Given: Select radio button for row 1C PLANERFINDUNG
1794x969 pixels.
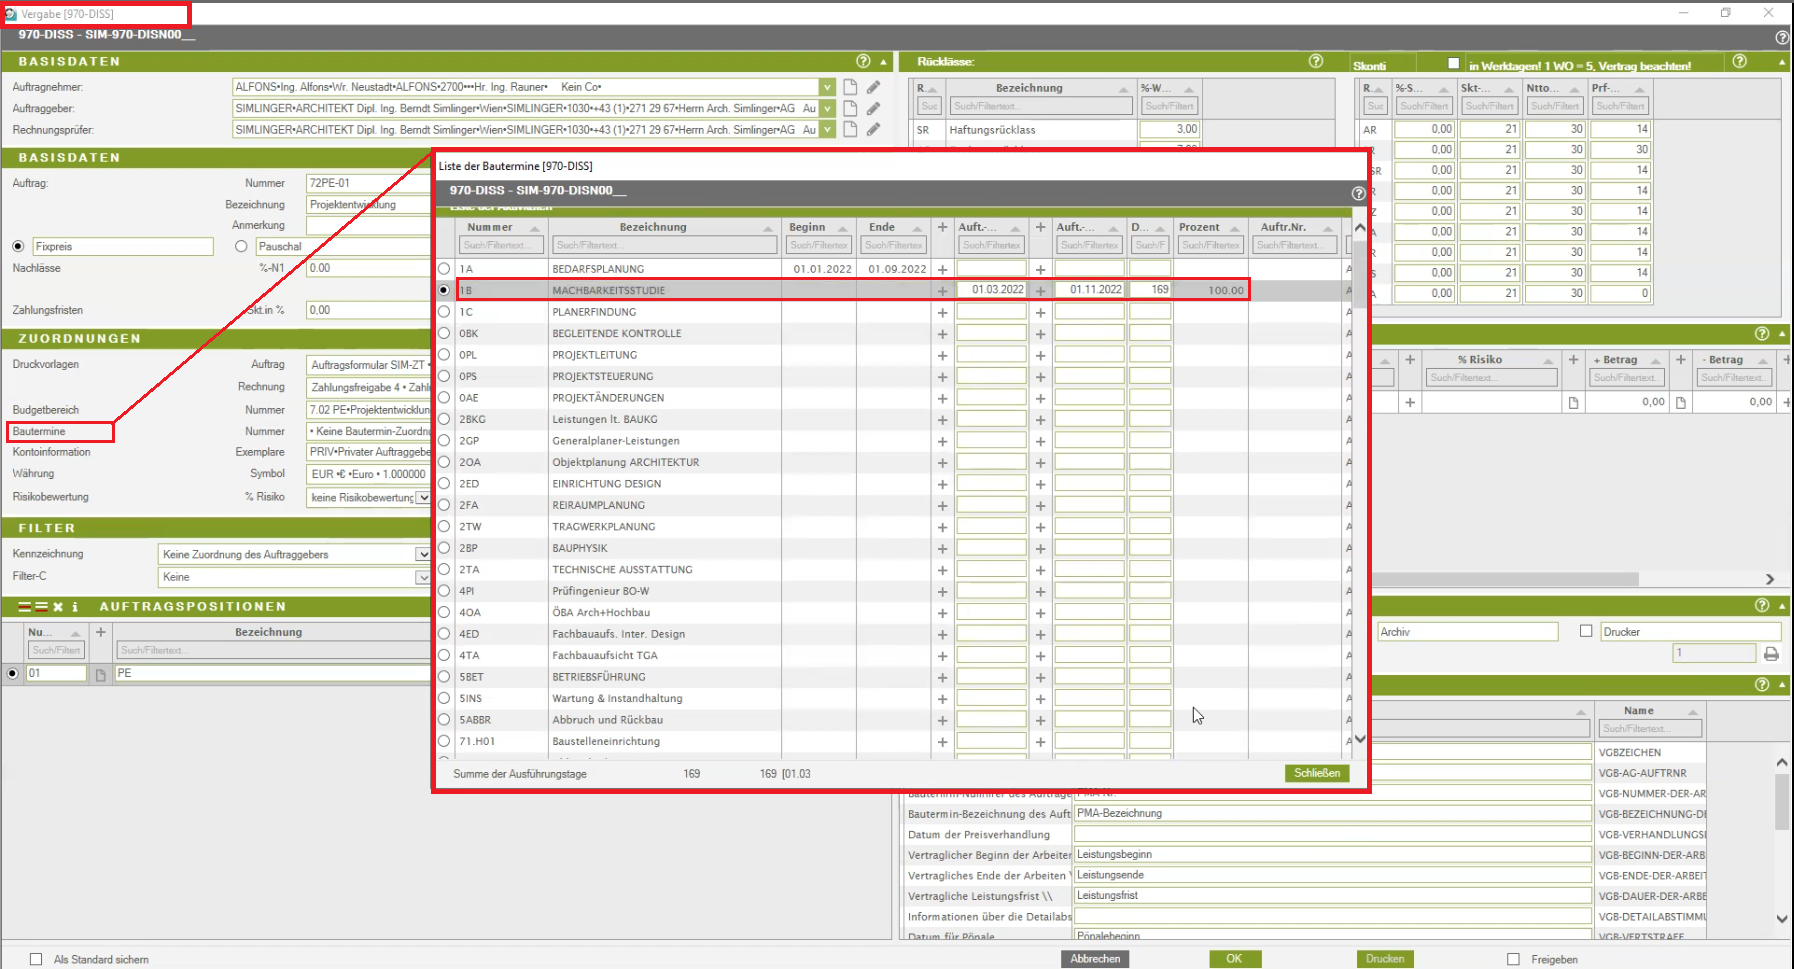Looking at the screenshot, I should click(444, 312).
